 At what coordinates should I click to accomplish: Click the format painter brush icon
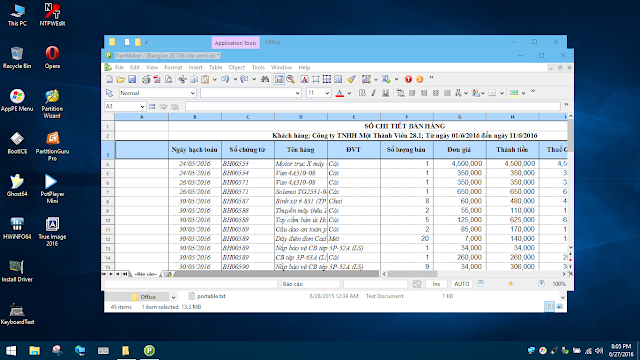(x=351, y=79)
